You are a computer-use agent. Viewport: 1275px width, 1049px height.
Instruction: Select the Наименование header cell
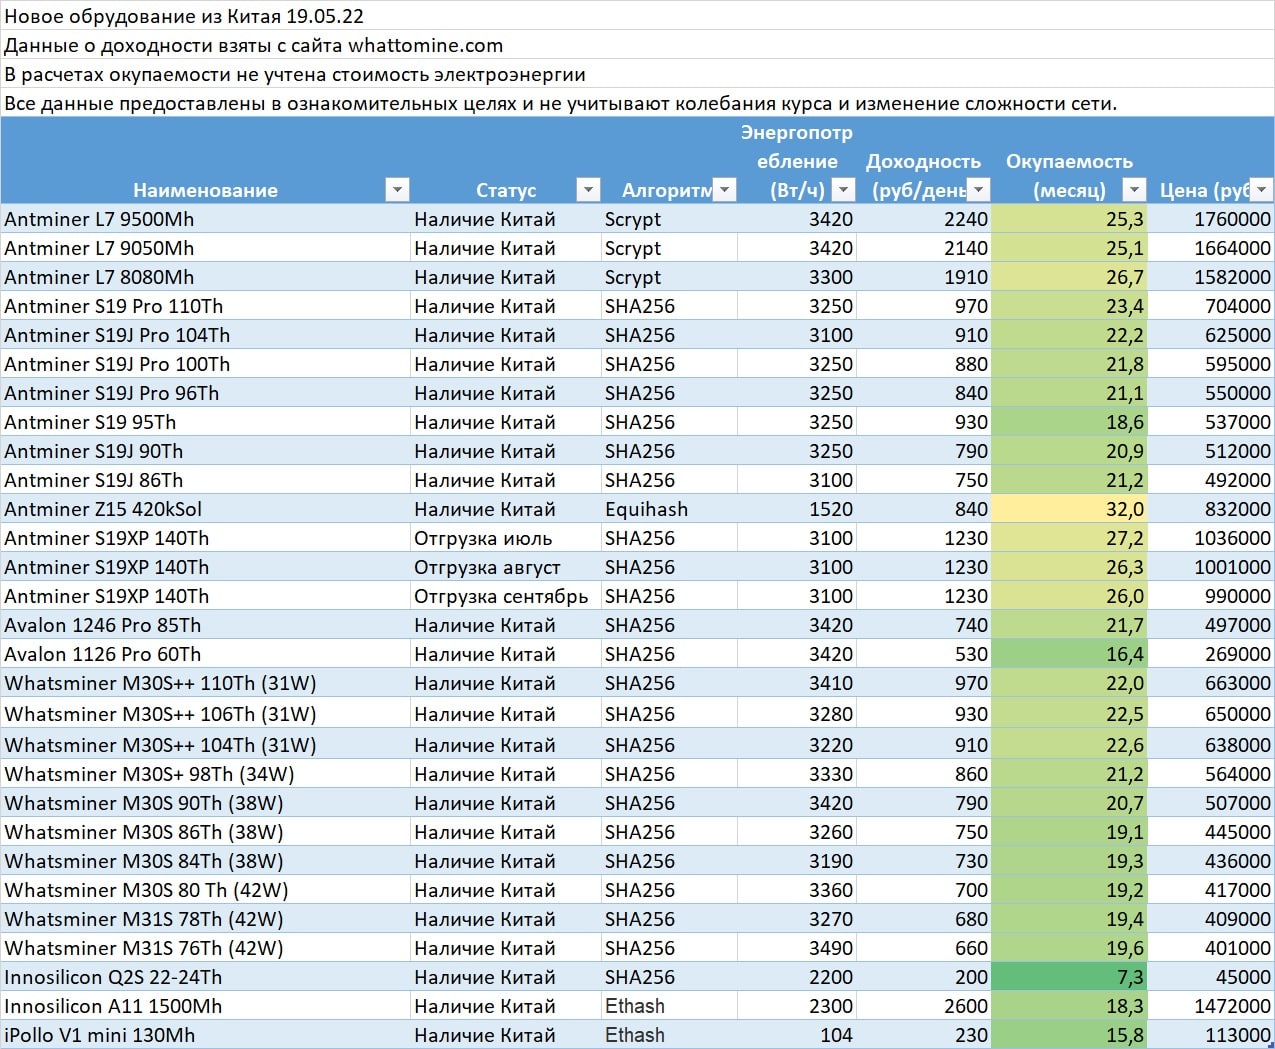pos(205,160)
